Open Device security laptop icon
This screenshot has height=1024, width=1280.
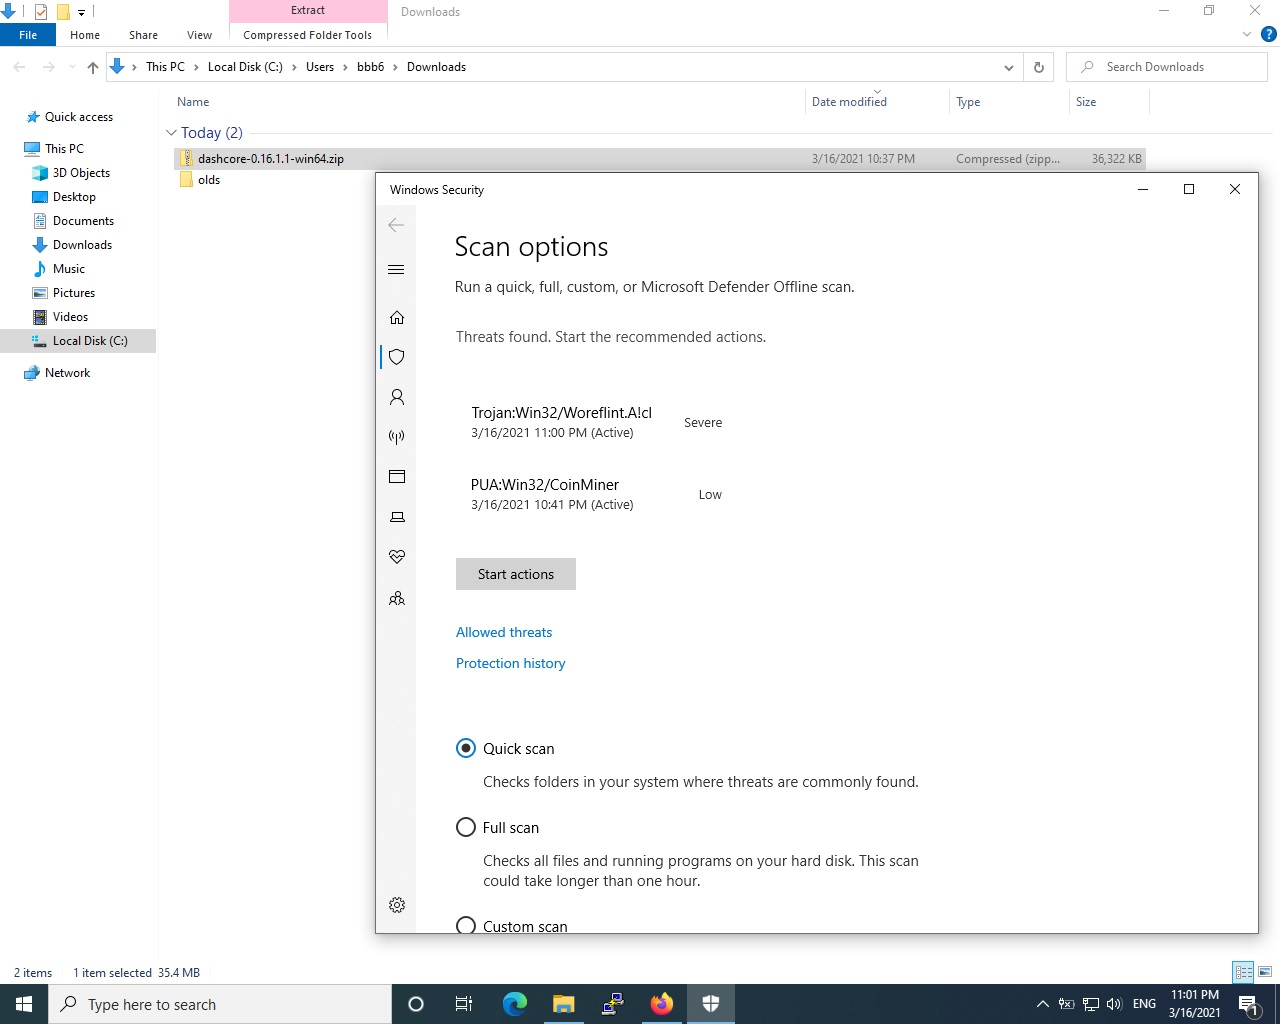397,517
